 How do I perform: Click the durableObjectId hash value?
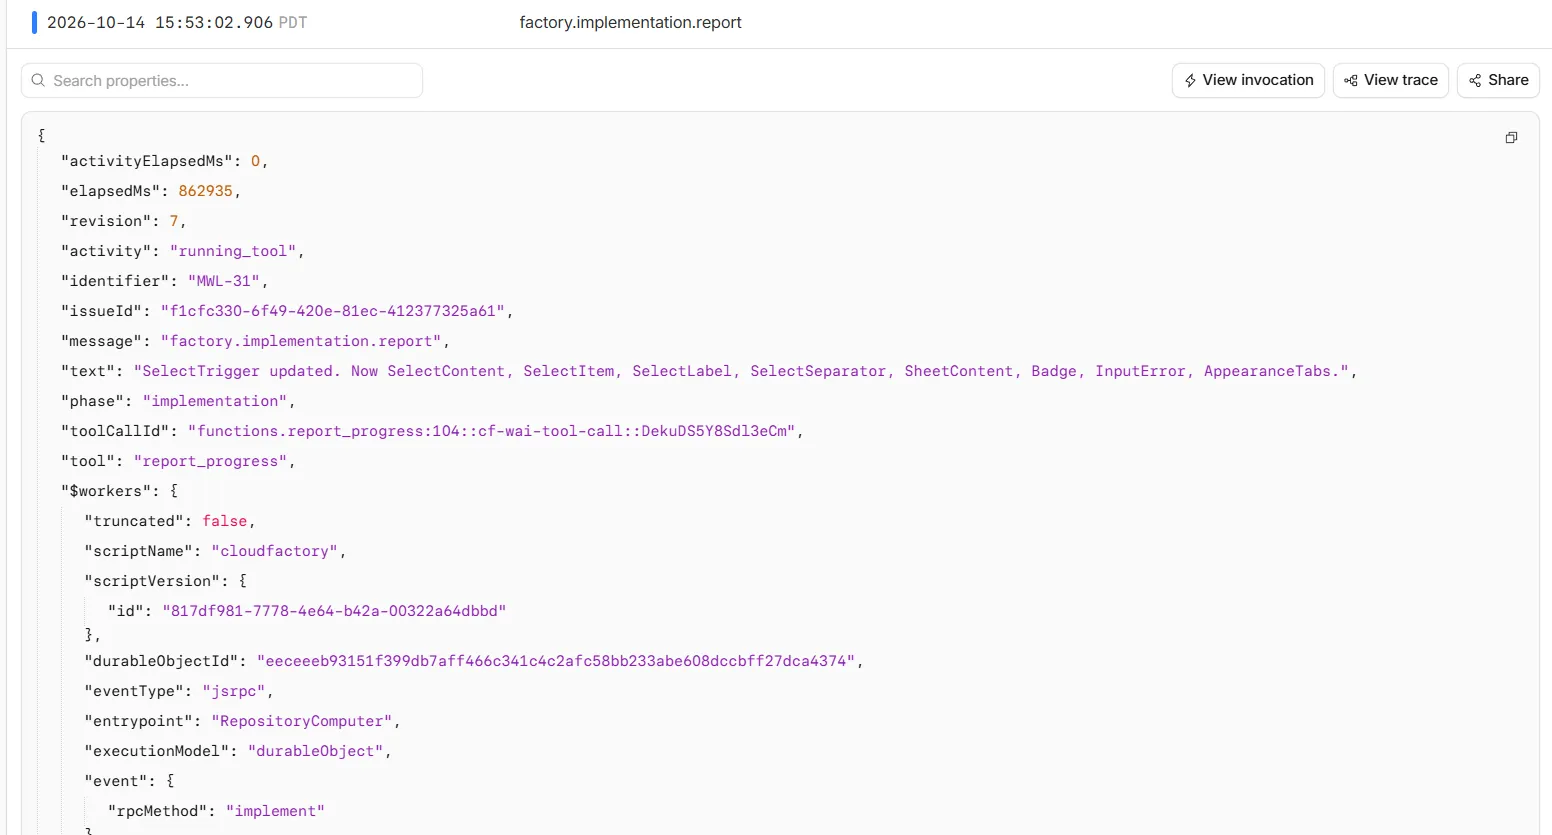556,661
